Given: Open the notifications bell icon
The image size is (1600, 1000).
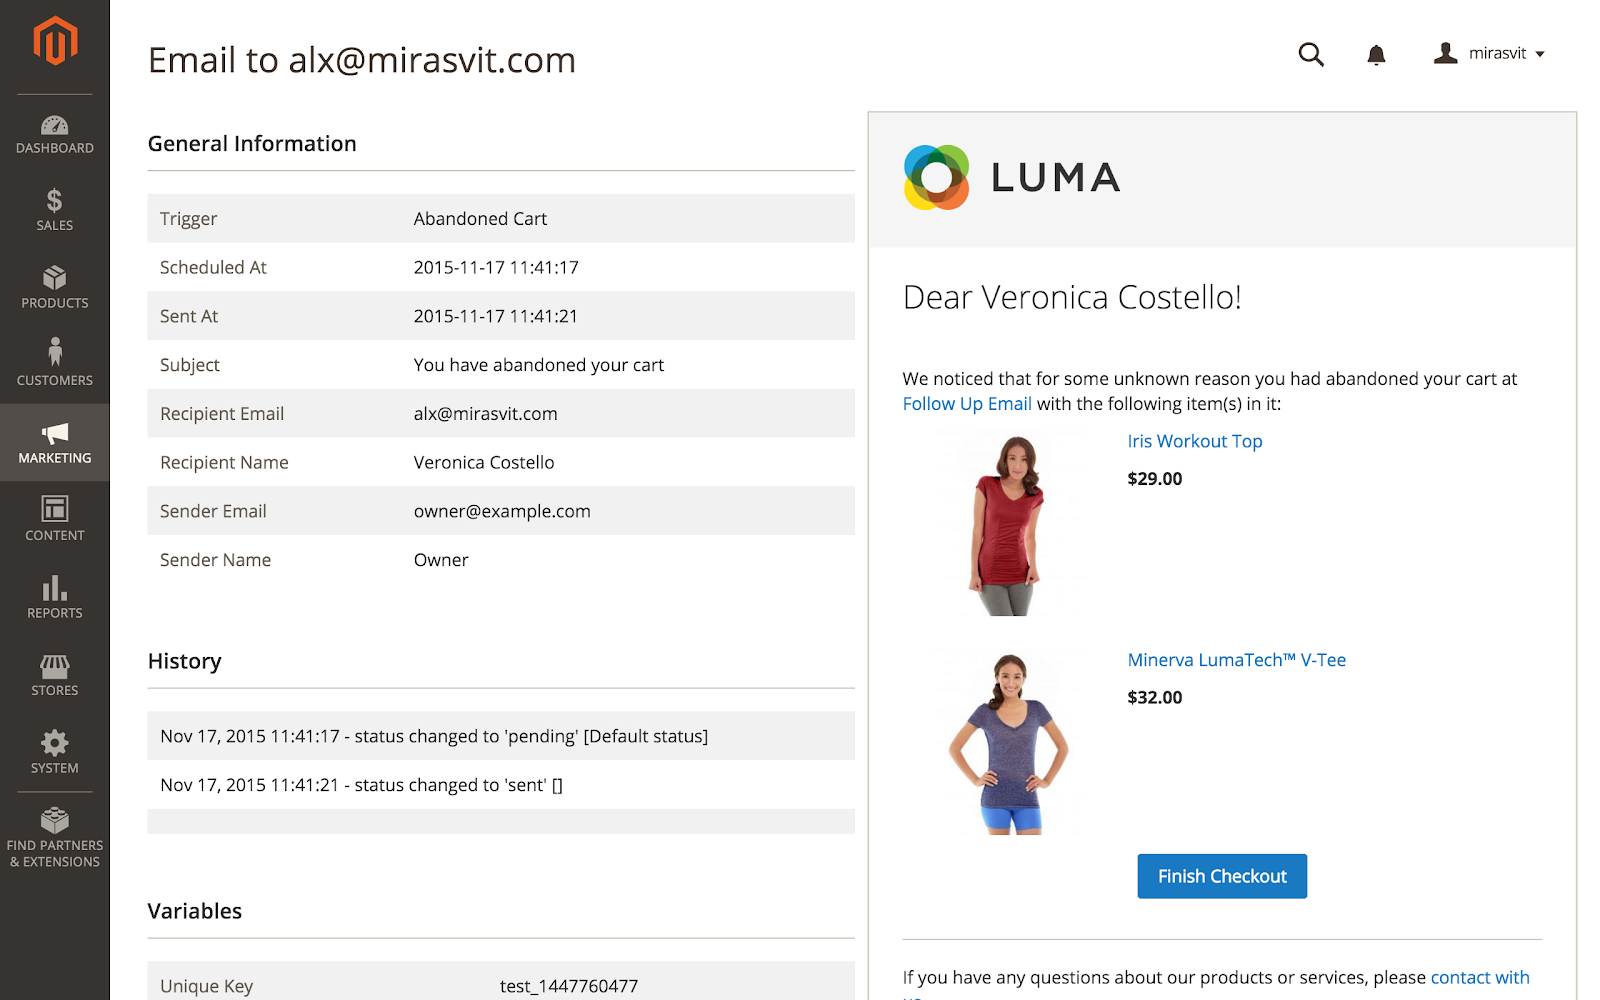Looking at the screenshot, I should [x=1377, y=54].
